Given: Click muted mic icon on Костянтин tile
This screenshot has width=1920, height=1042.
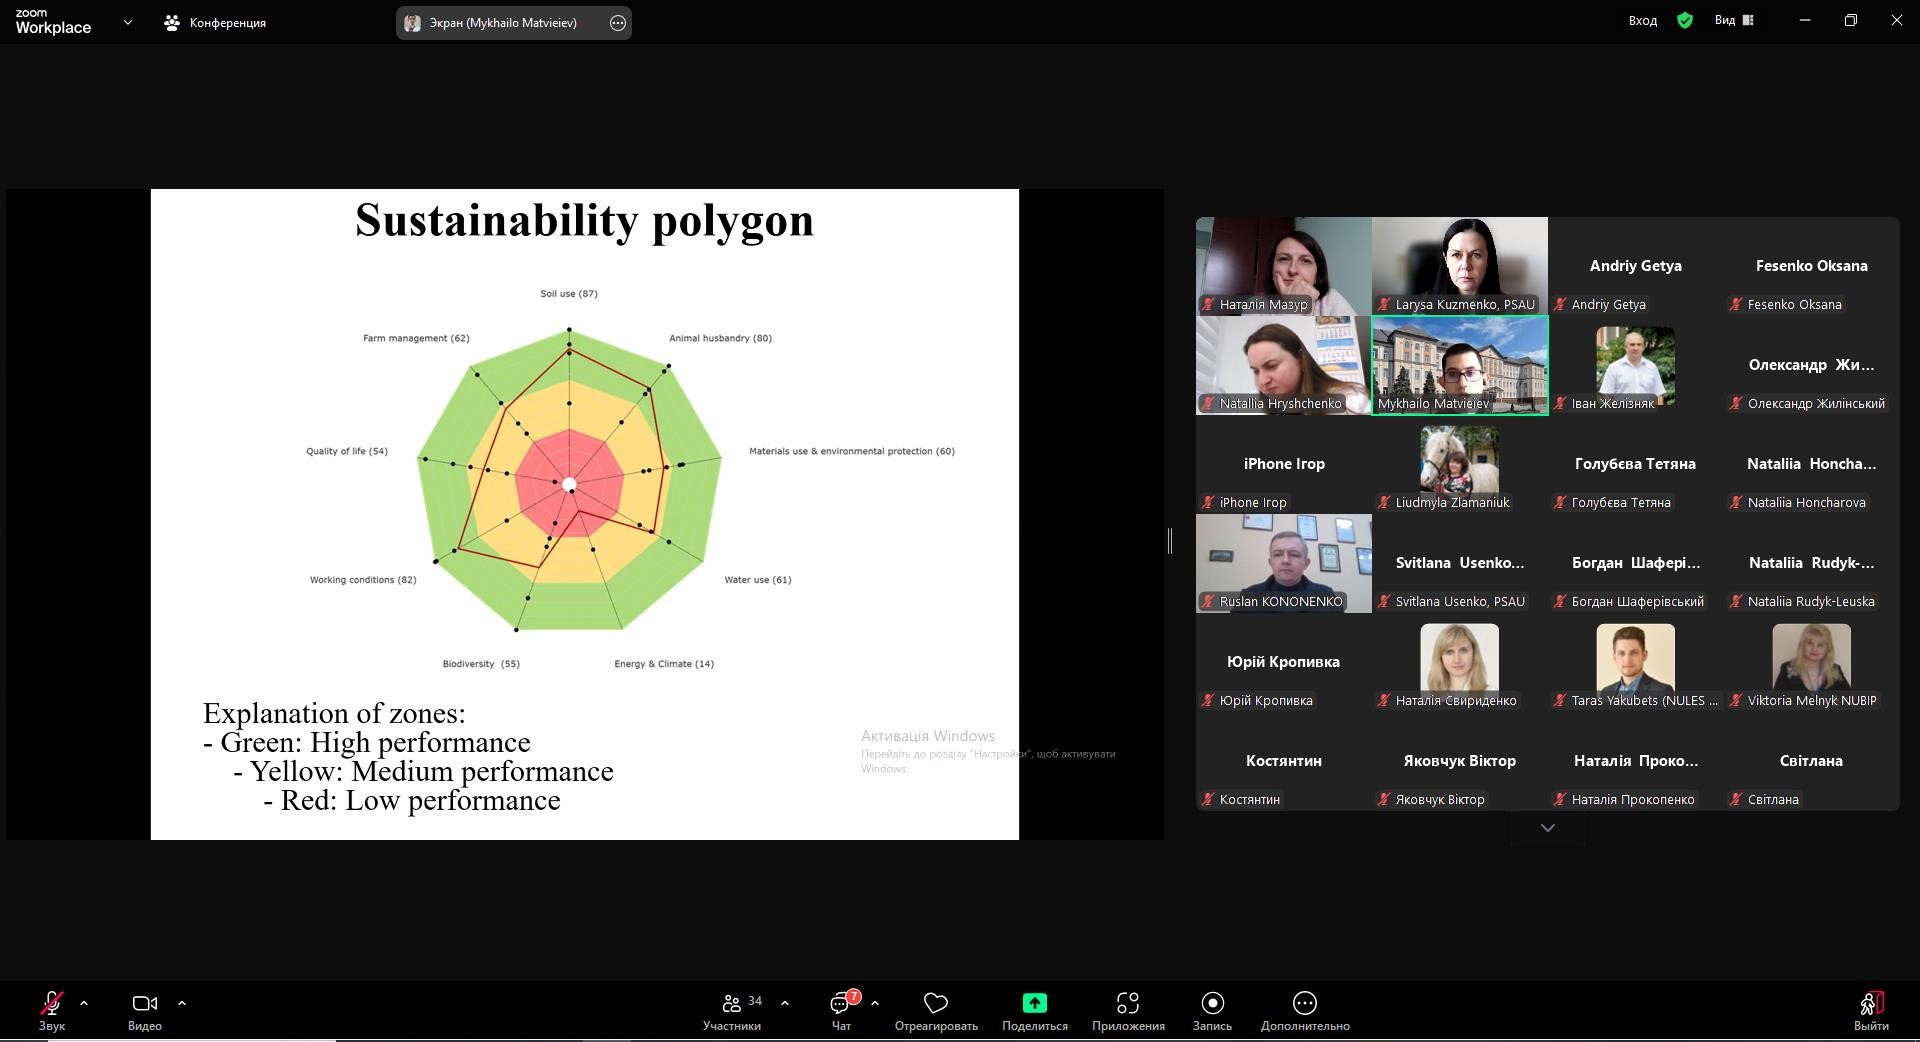Looking at the screenshot, I should (1208, 799).
